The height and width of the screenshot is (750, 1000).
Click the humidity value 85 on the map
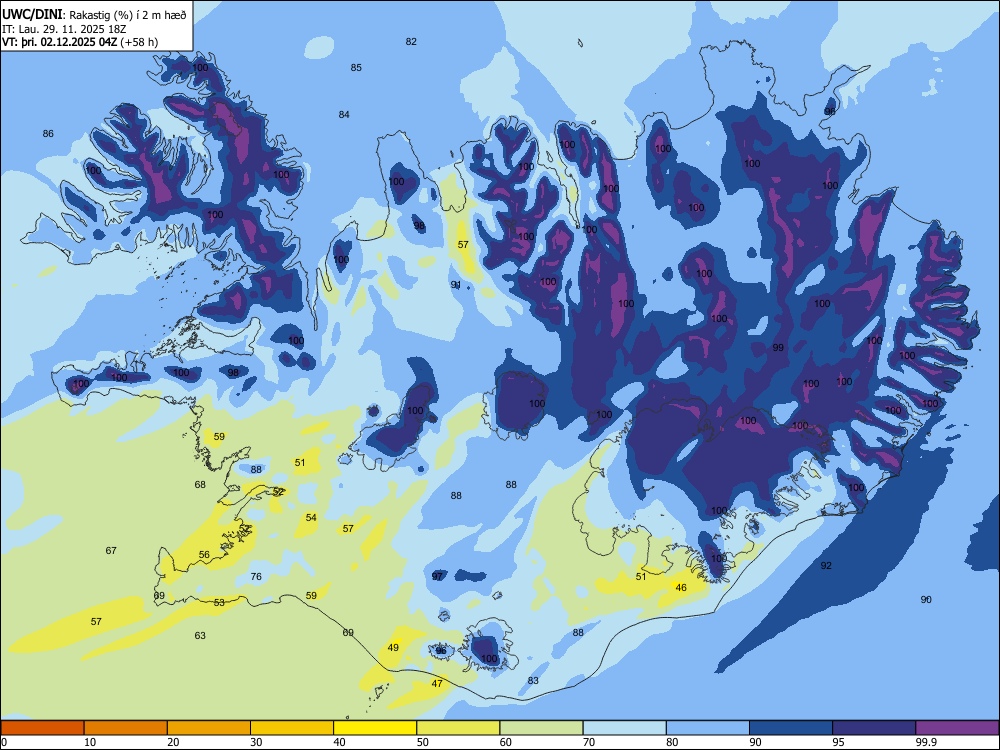[356, 68]
